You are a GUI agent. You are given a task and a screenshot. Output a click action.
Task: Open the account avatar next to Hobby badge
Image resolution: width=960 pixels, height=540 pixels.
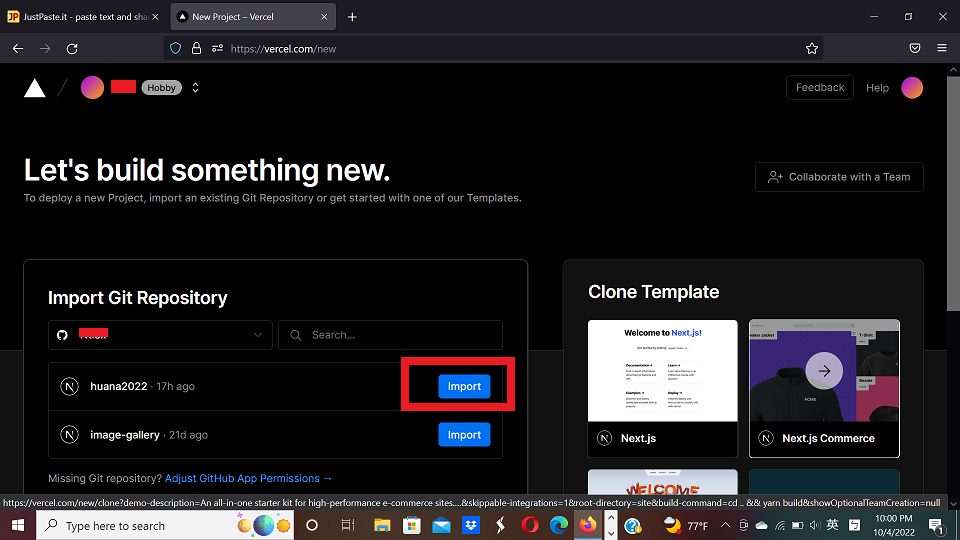[x=92, y=88]
